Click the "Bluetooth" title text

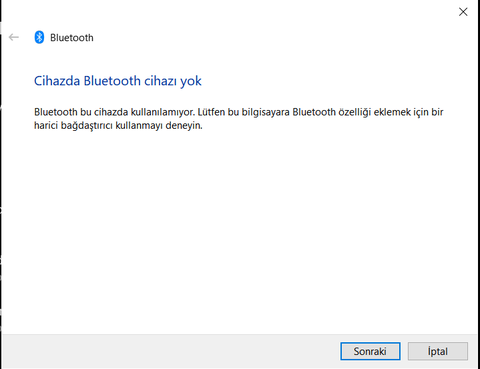72,38
